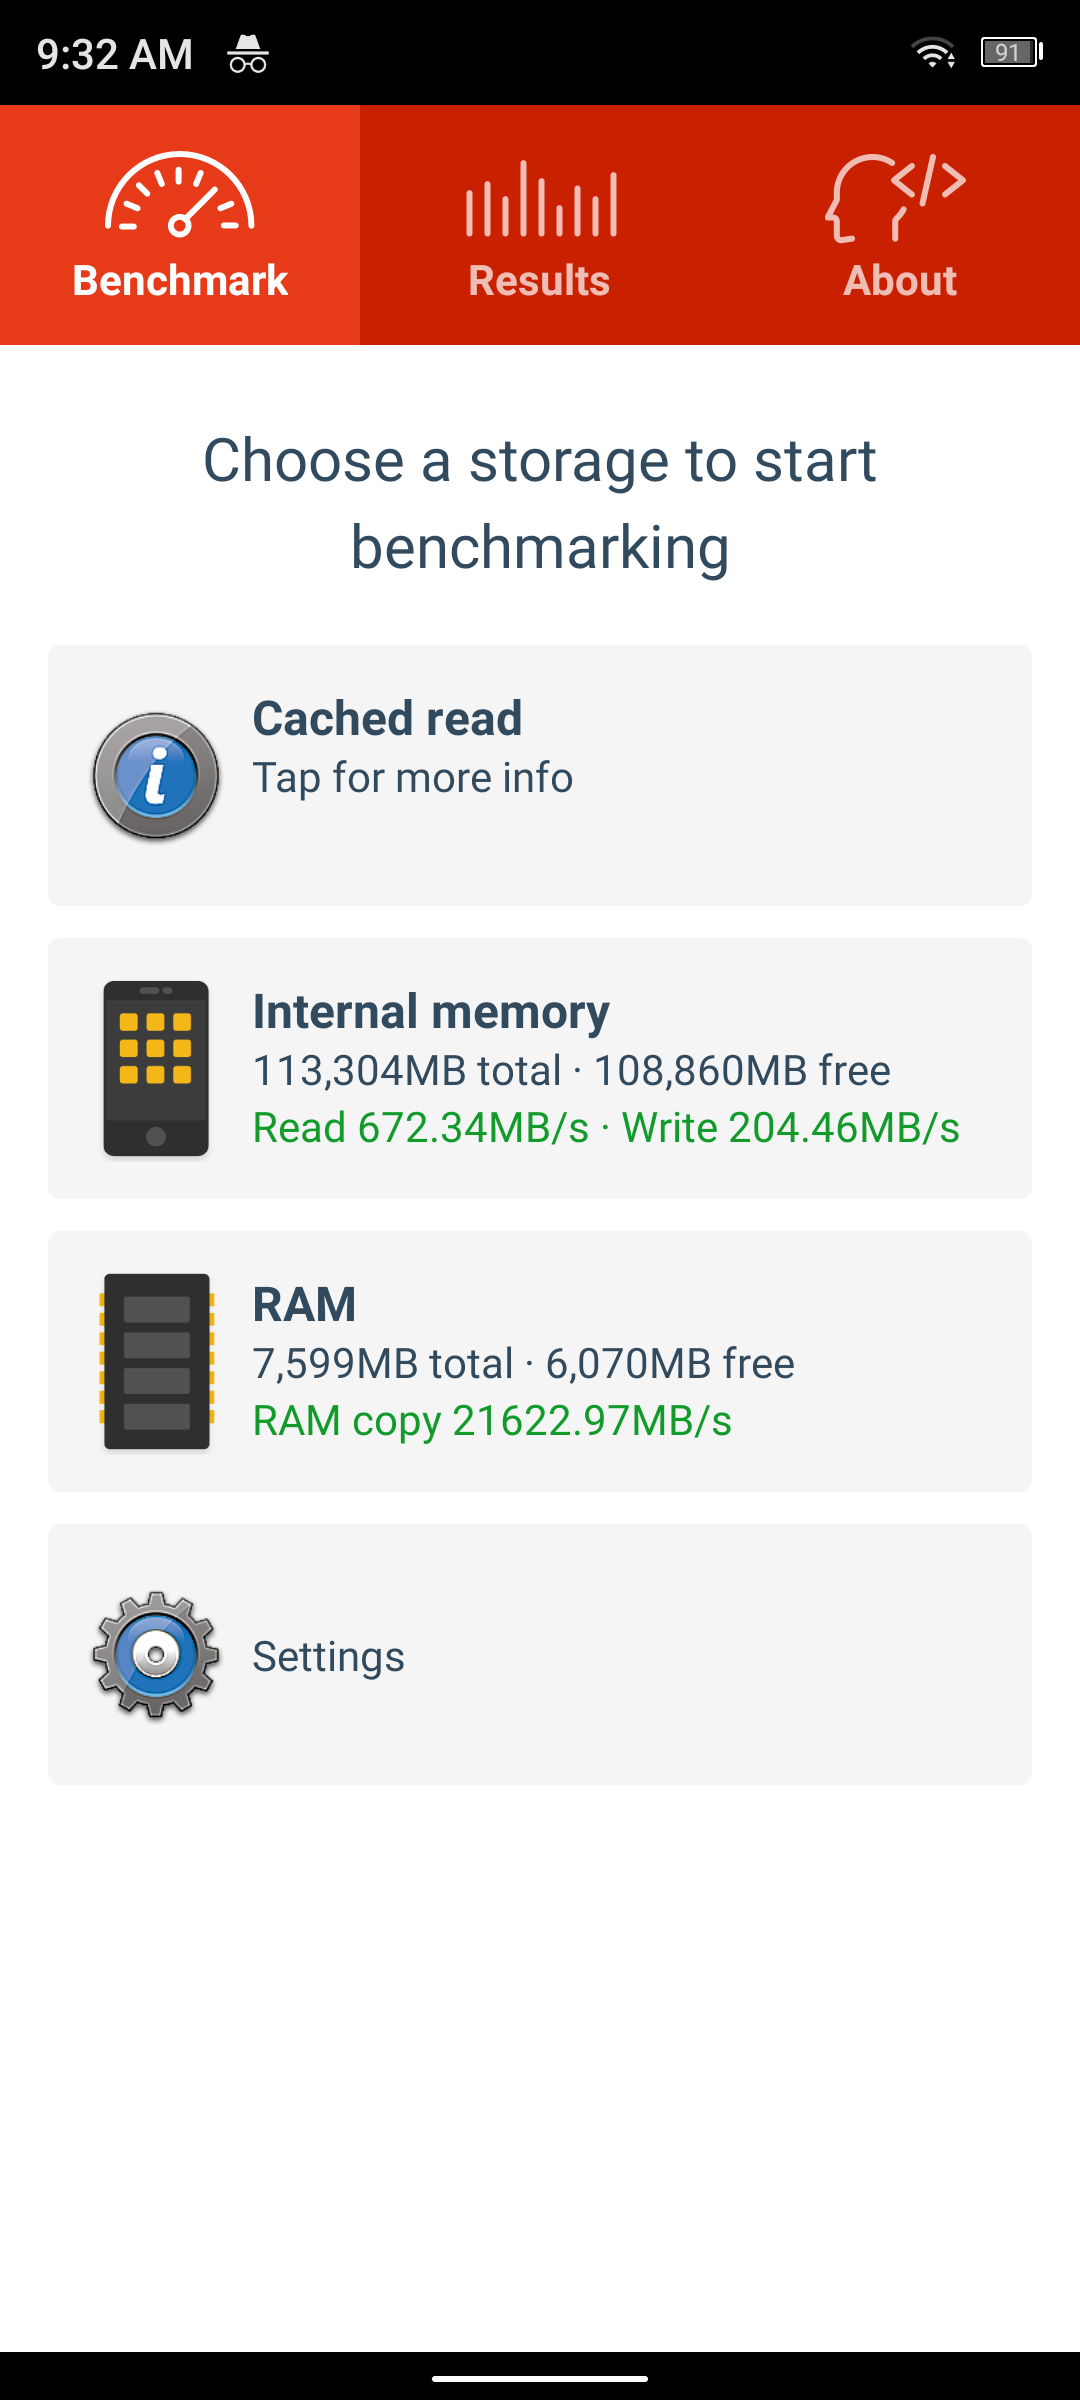Select the Benchmark tab label
Viewport: 1080px width, 2400px height.
pyautogui.click(x=180, y=281)
